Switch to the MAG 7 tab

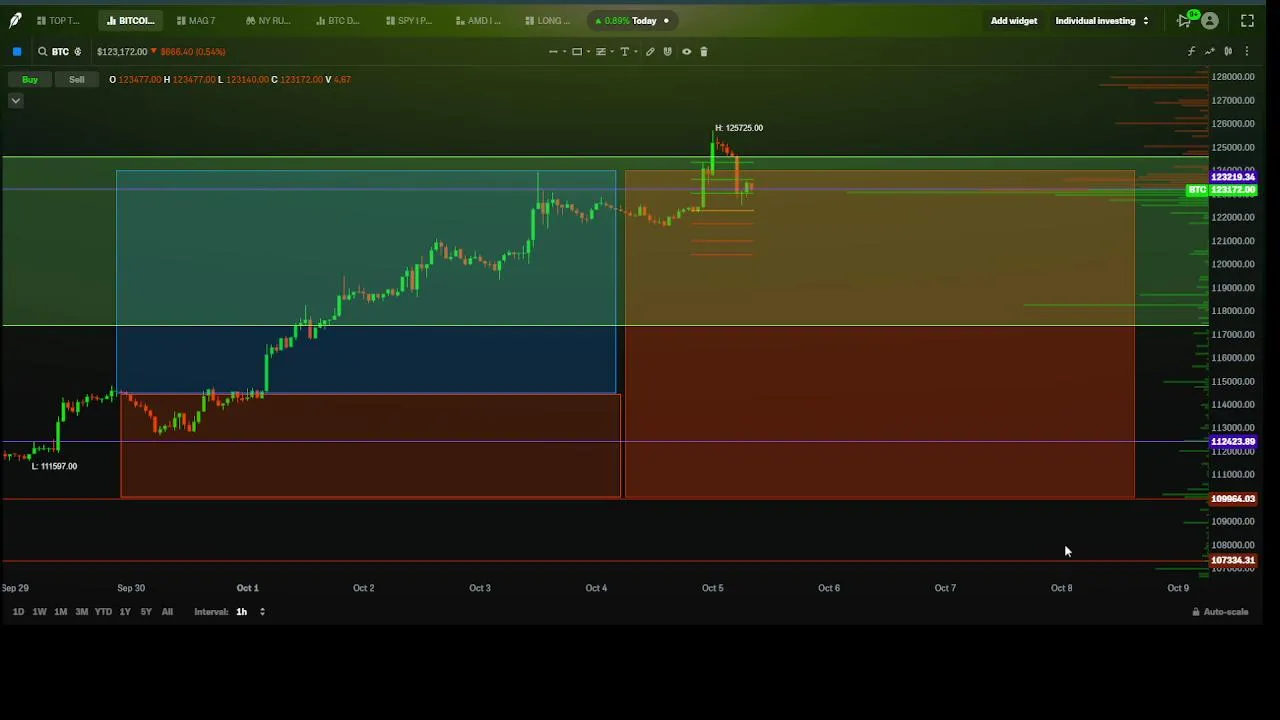pyautogui.click(x=196, y=20)
